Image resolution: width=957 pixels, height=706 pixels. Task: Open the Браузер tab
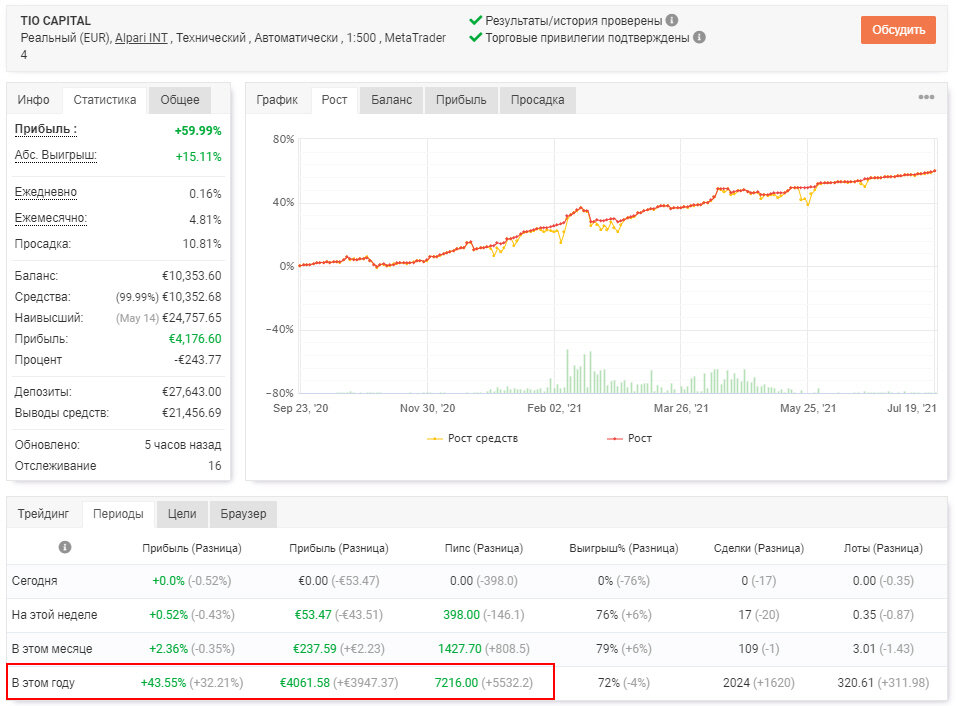(243, 514)
